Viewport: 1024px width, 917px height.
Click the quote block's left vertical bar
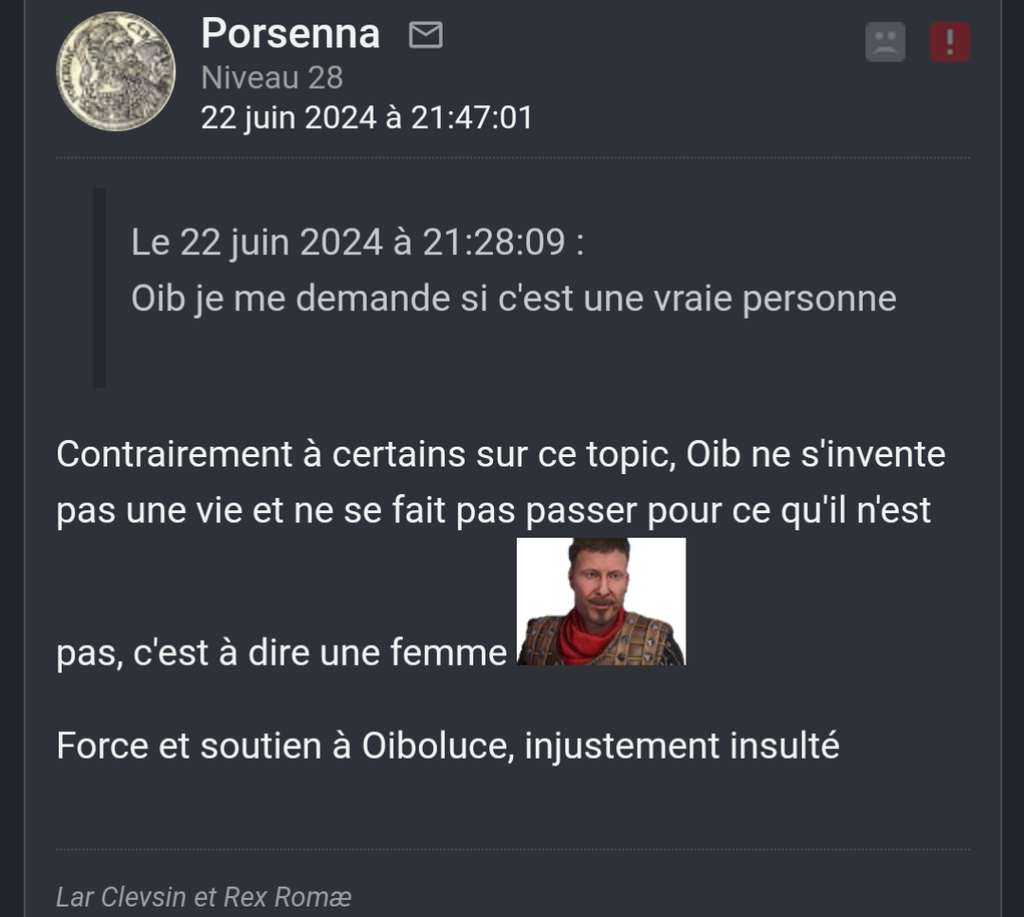coord(99,287)
